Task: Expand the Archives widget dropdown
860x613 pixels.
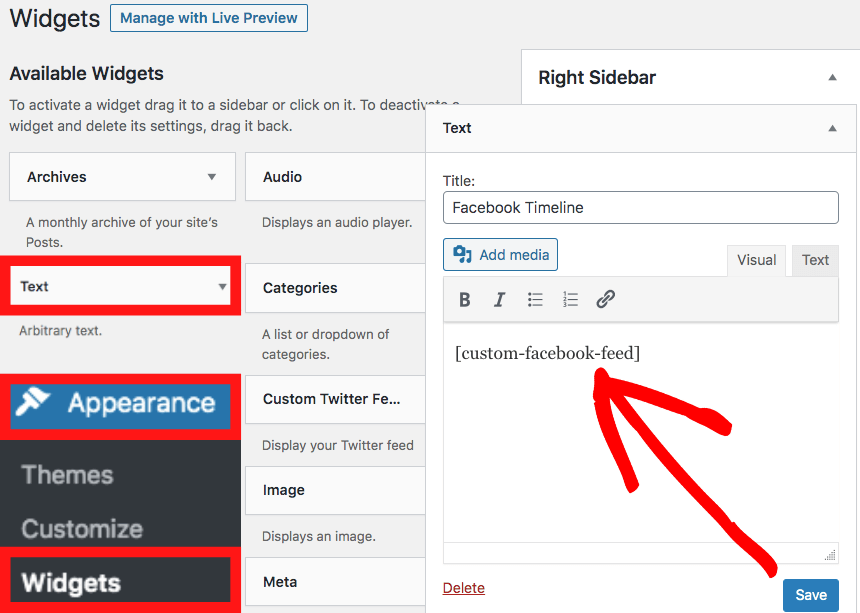Action: point(213,176)
